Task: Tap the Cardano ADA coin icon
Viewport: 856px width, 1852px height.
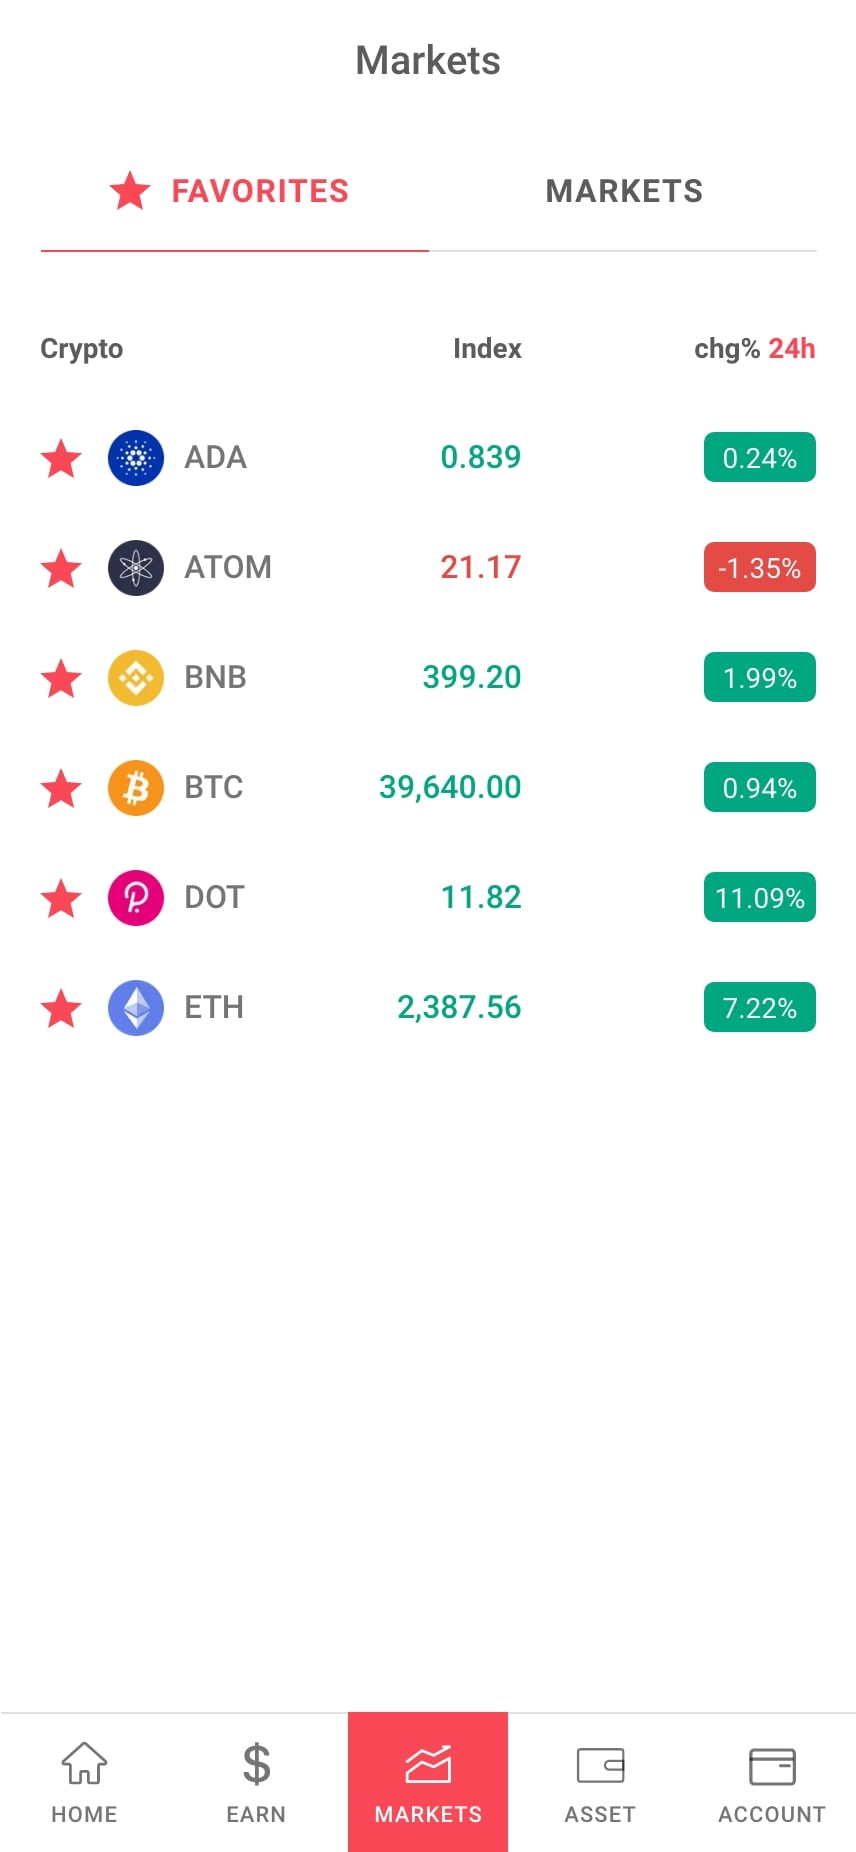Action: click(136, 458)
